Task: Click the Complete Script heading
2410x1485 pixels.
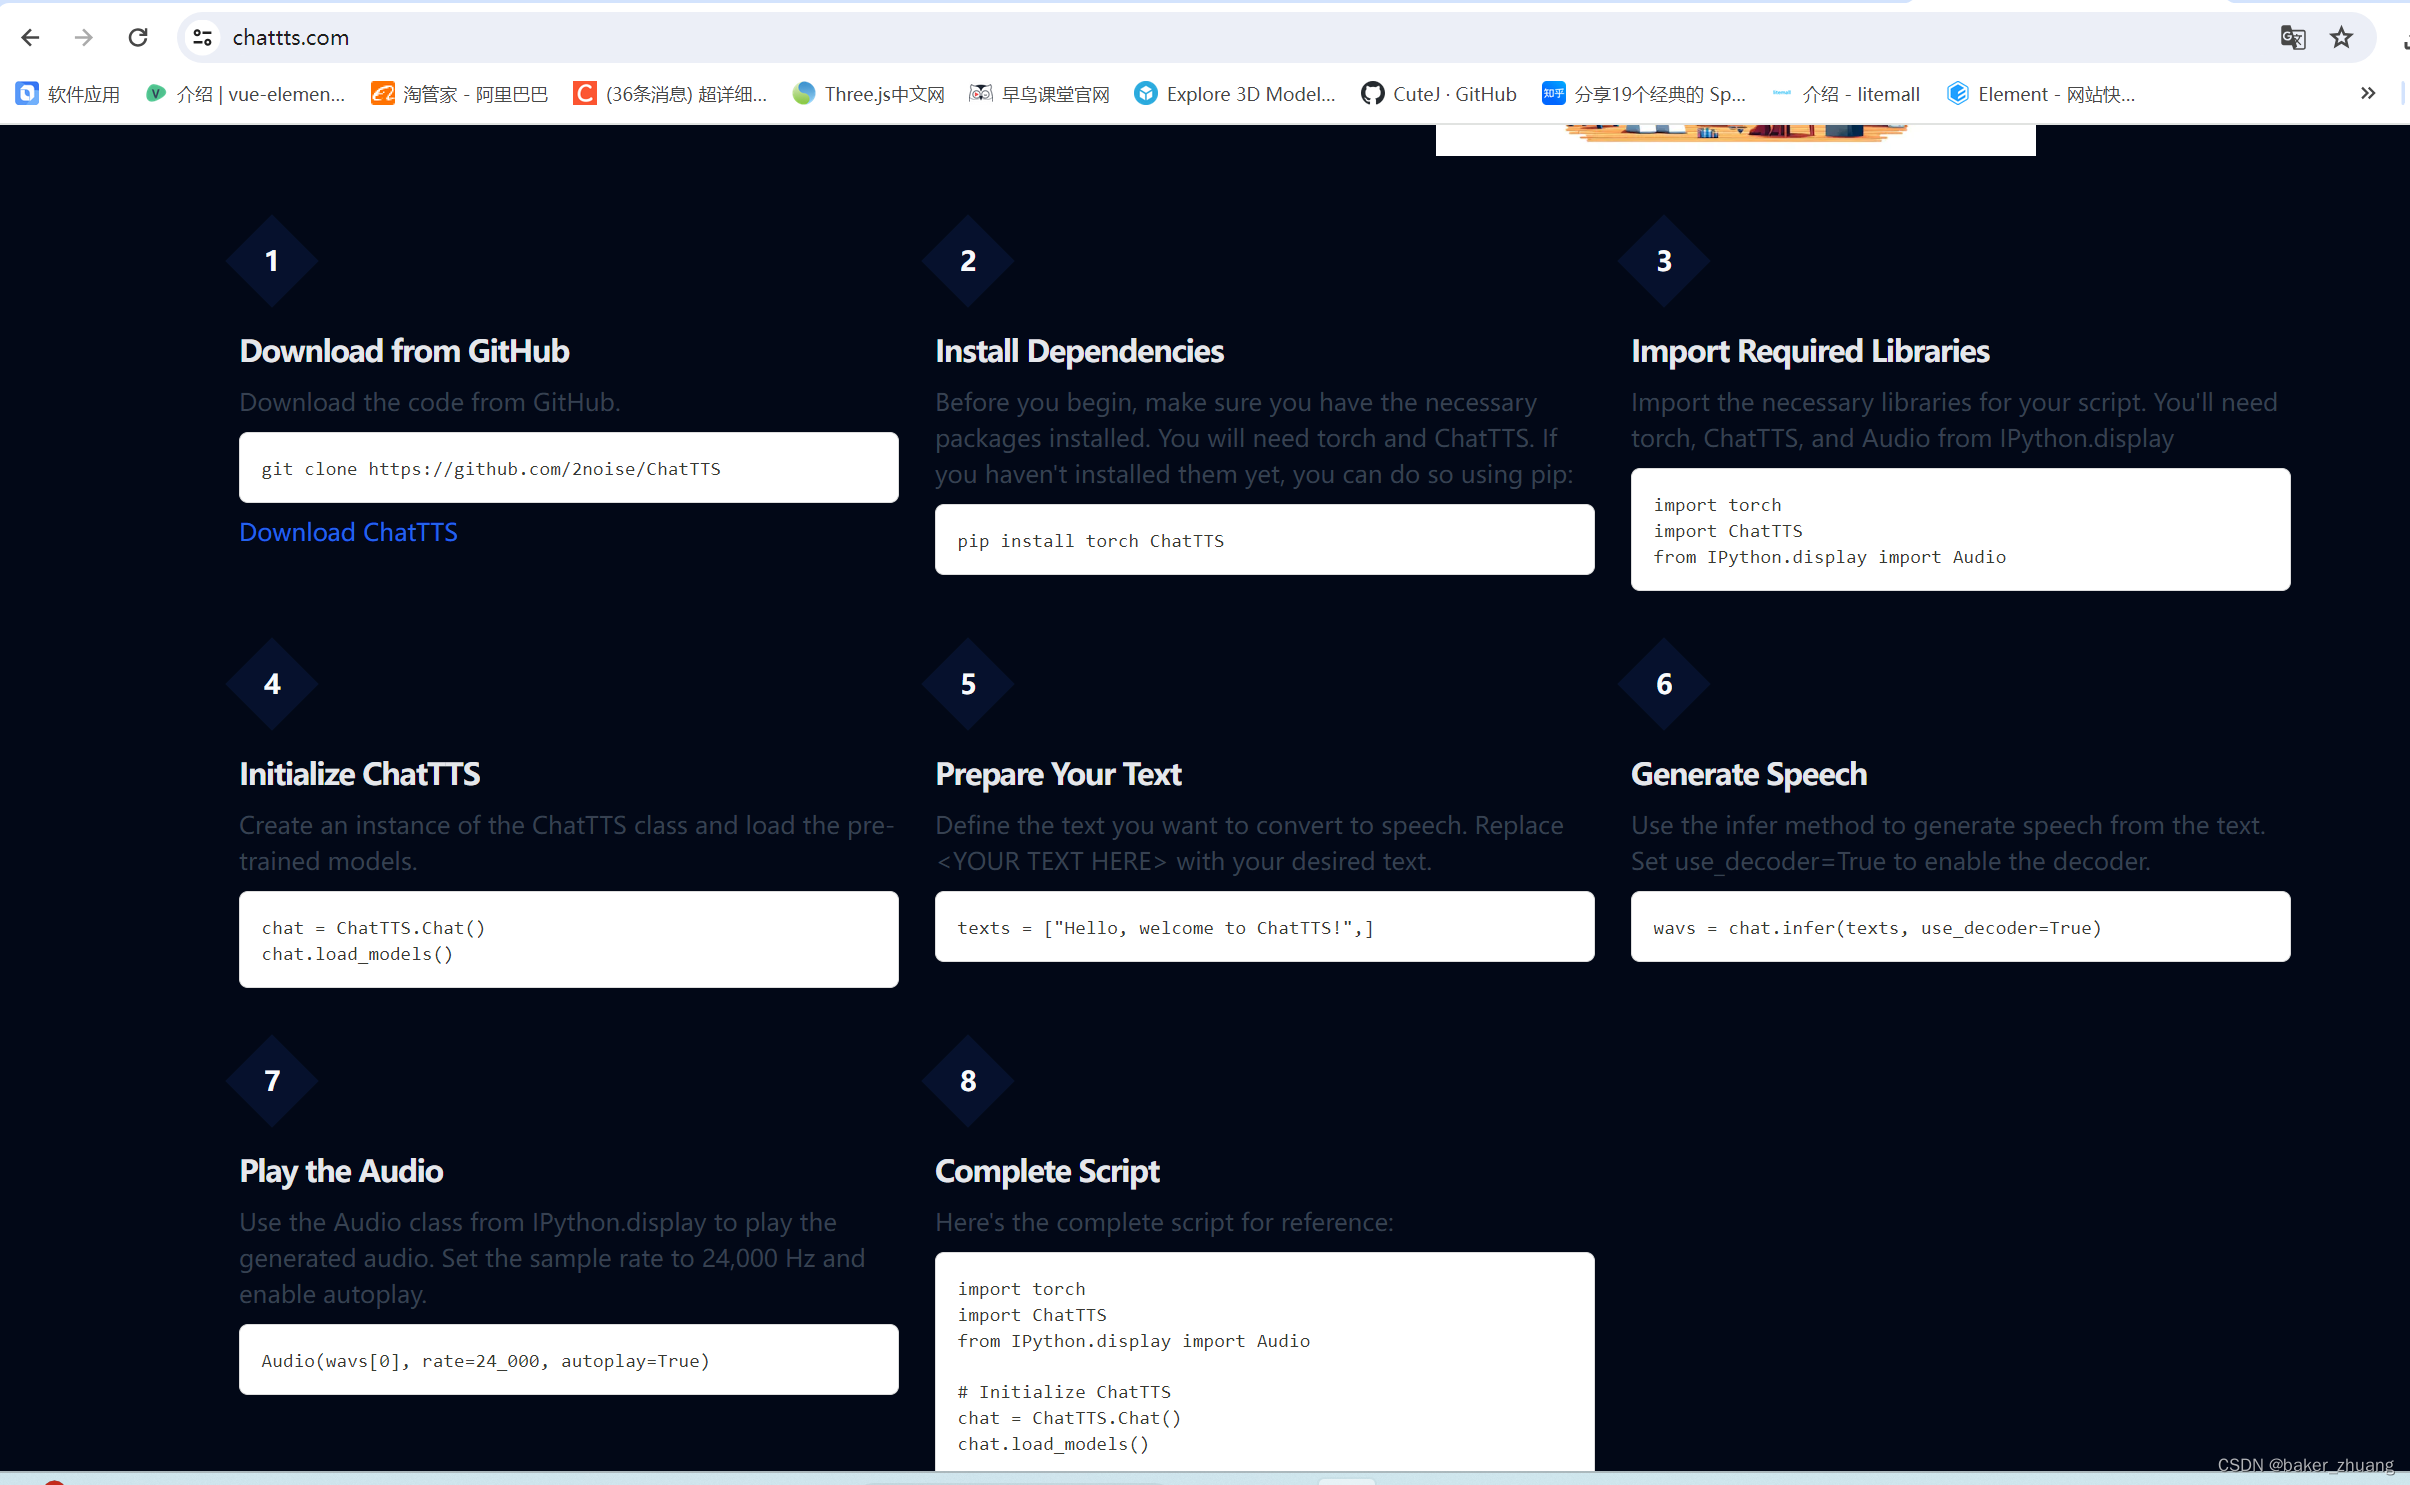Action: click(x=1047, y=1171)
